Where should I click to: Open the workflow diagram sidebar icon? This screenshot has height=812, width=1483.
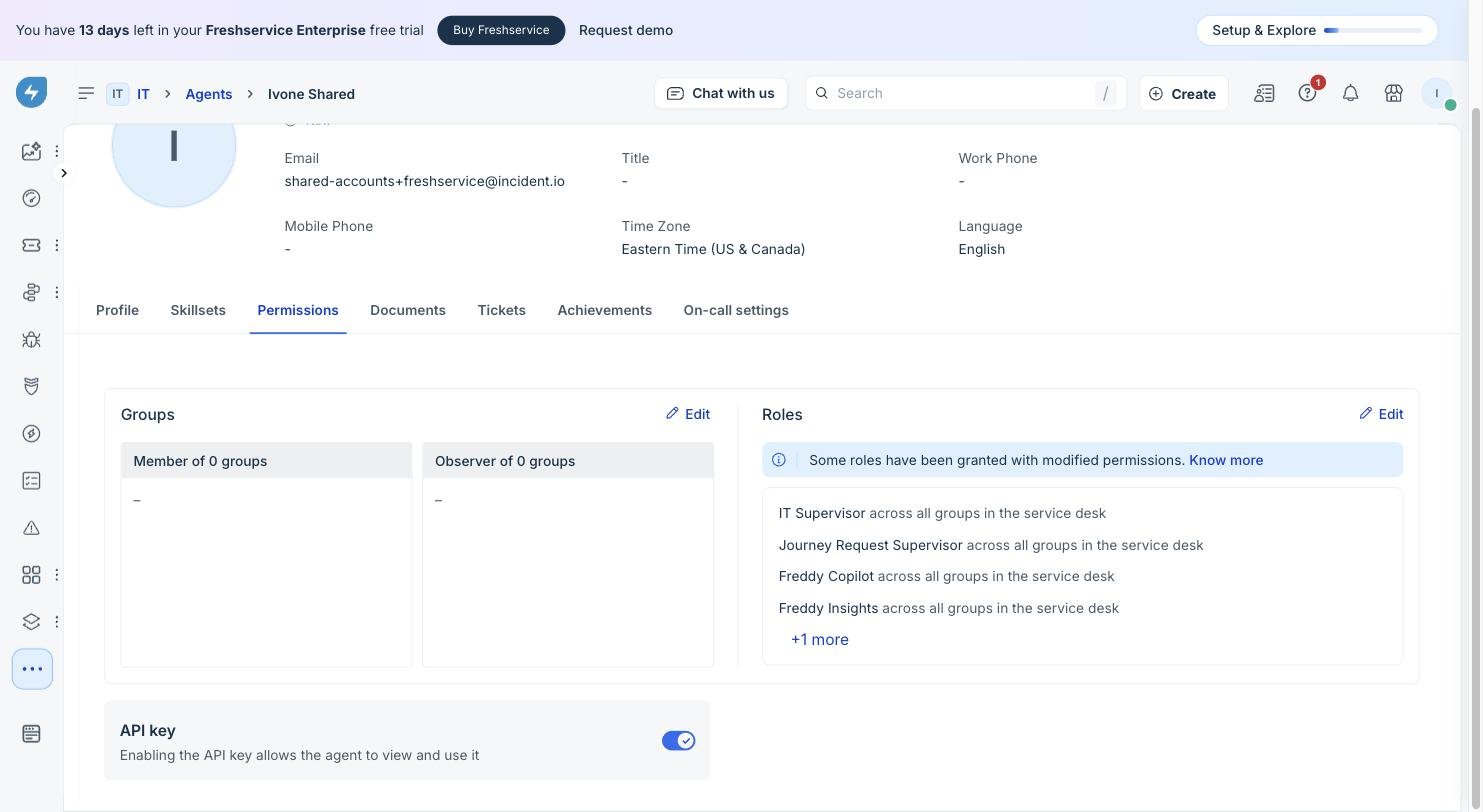[x=31, y=292]
